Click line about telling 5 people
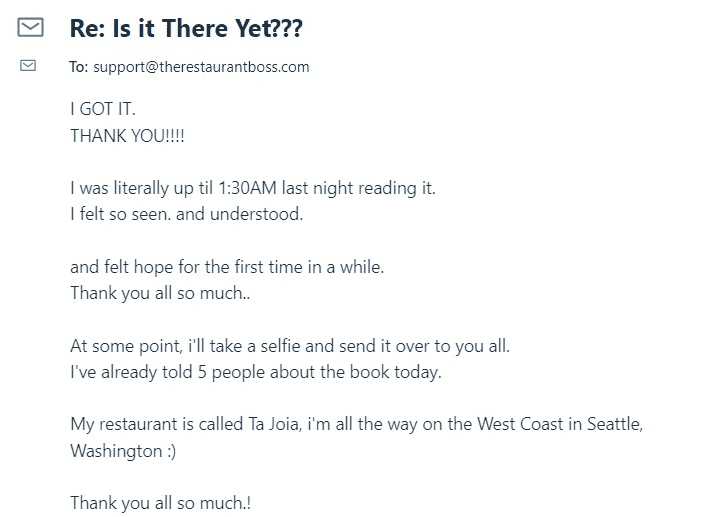The width and height of the screenshot is (712, 517). [x=256, y=372]
